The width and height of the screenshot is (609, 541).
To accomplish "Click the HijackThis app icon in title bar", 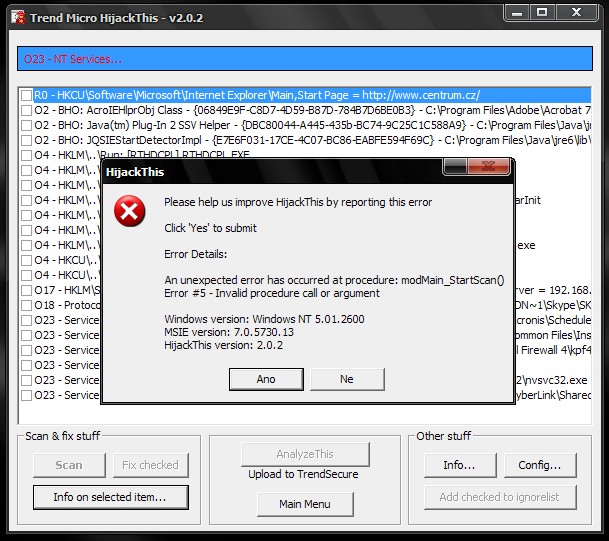I will point(18,17).
